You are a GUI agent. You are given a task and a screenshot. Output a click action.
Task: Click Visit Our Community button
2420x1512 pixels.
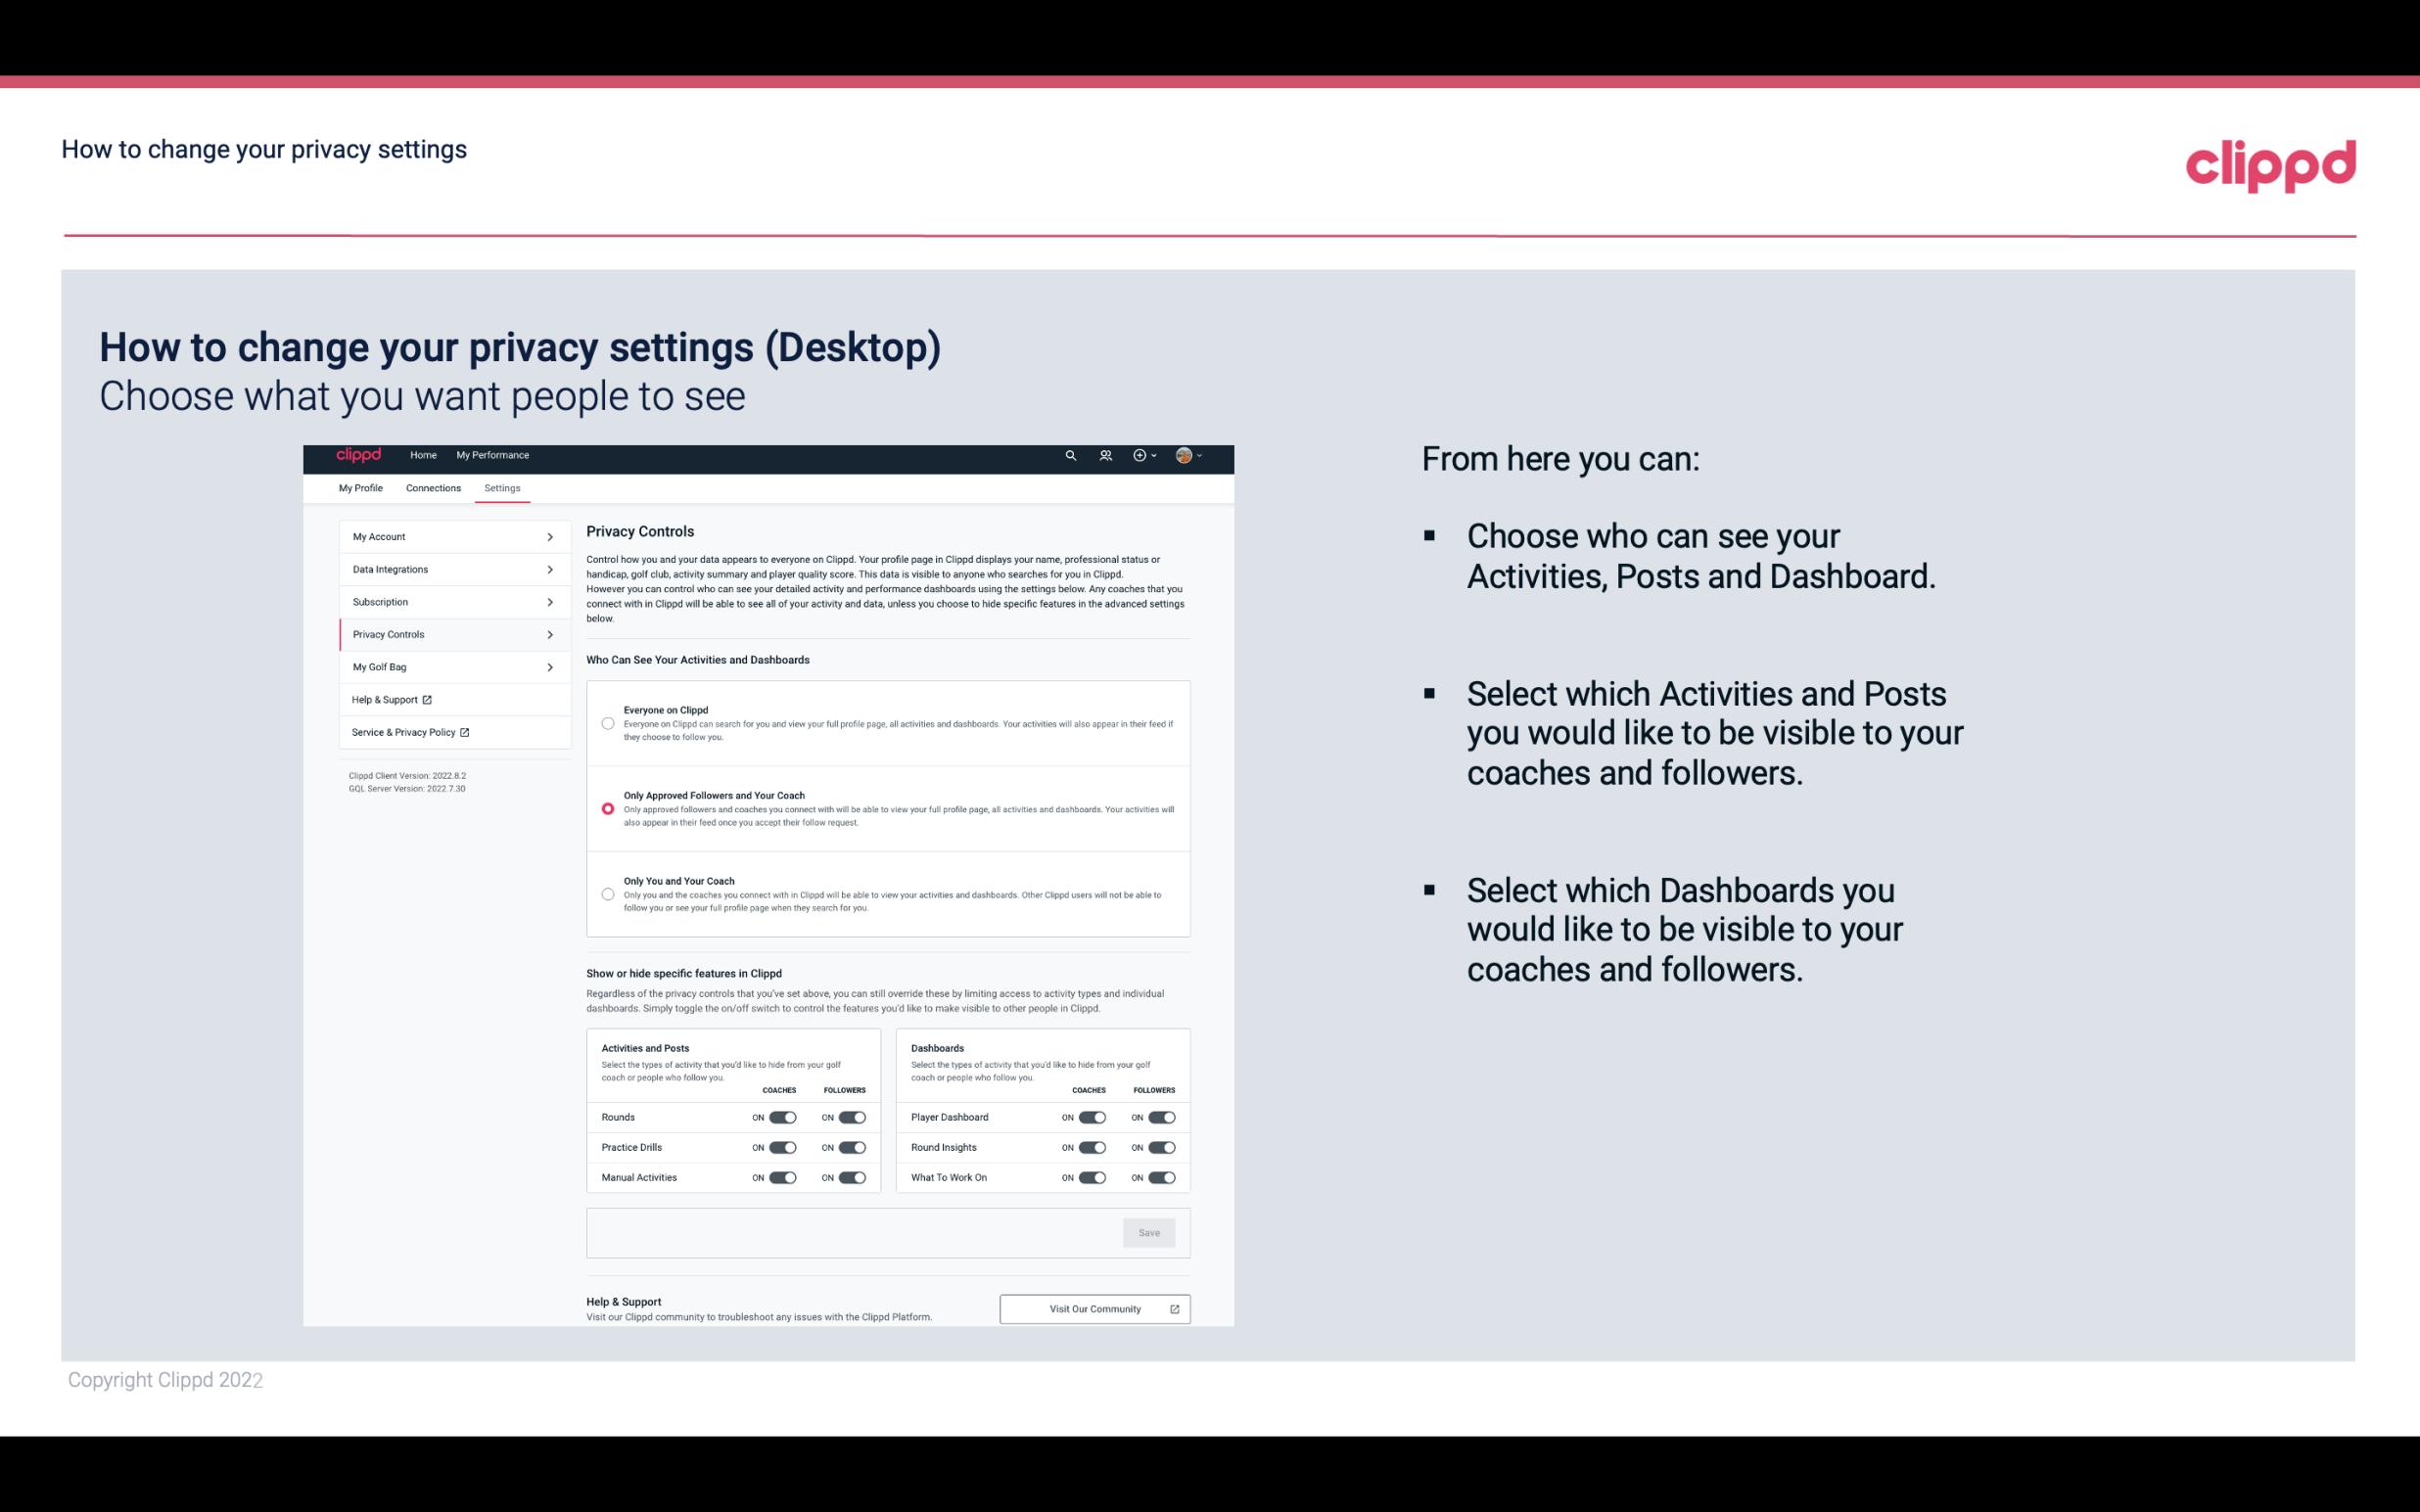point(1093,1308)
